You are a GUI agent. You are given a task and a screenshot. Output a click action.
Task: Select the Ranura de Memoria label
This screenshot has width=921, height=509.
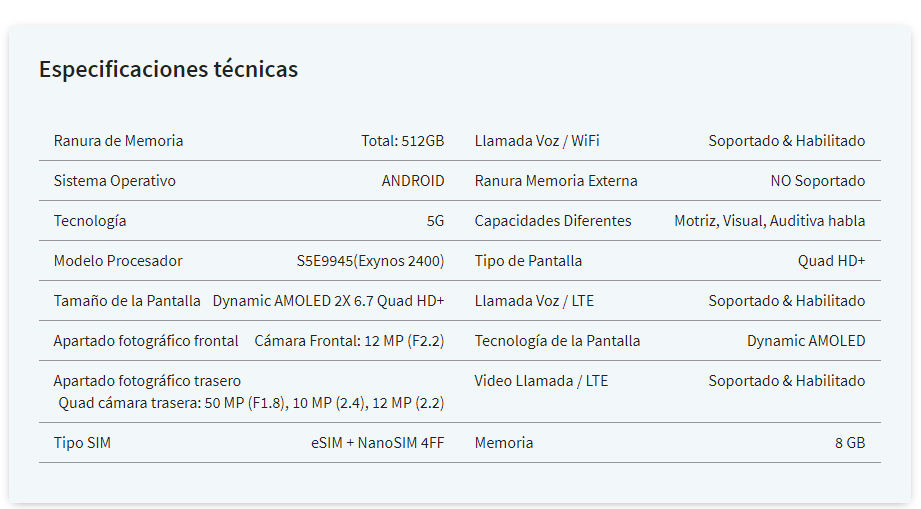coord(118,141)
